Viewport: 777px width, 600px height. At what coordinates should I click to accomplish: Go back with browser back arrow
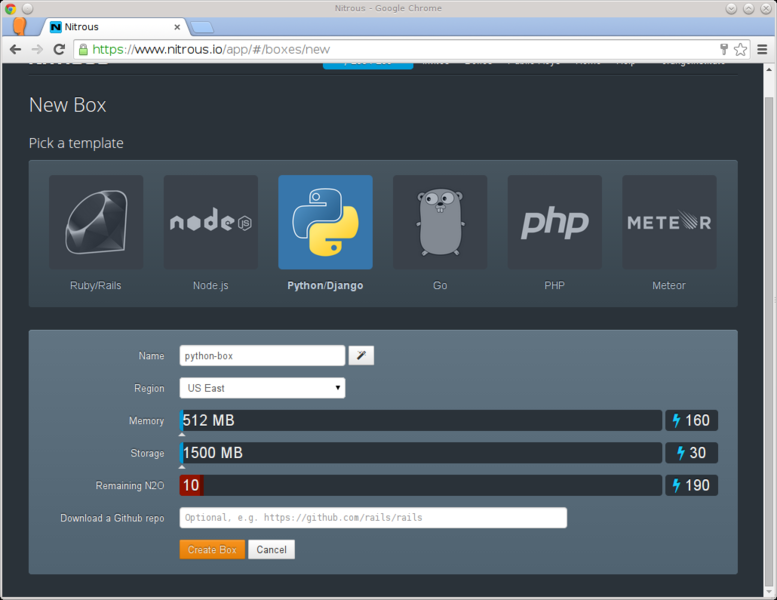coord(16,50)
